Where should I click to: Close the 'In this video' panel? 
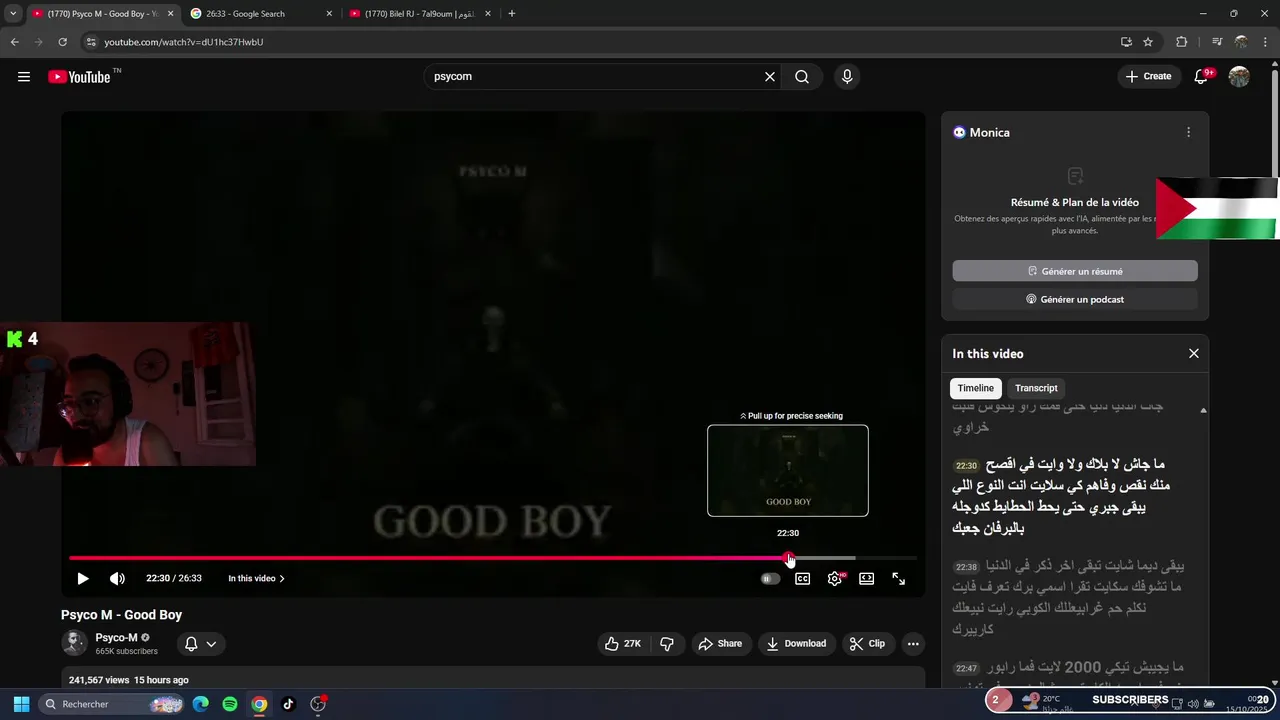pos(1193,353)
